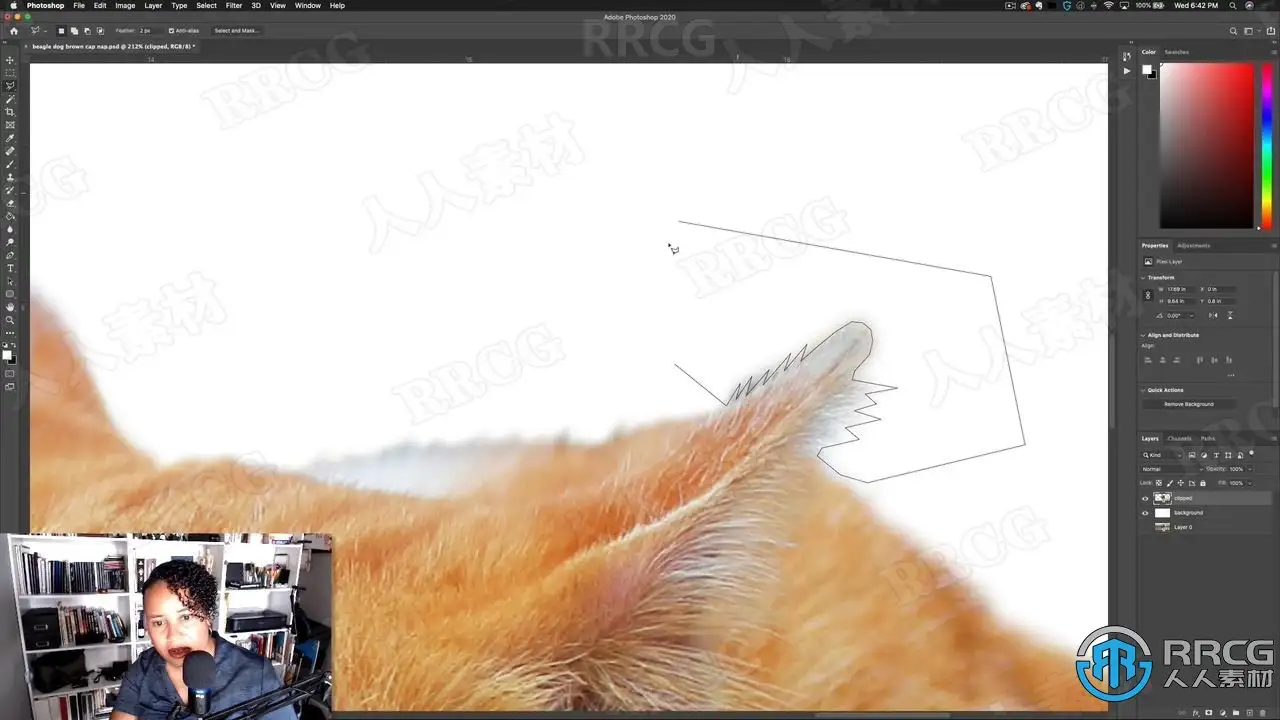Open the Select menu
Viewport: 1280px width, 720px height.
(206, 6)
